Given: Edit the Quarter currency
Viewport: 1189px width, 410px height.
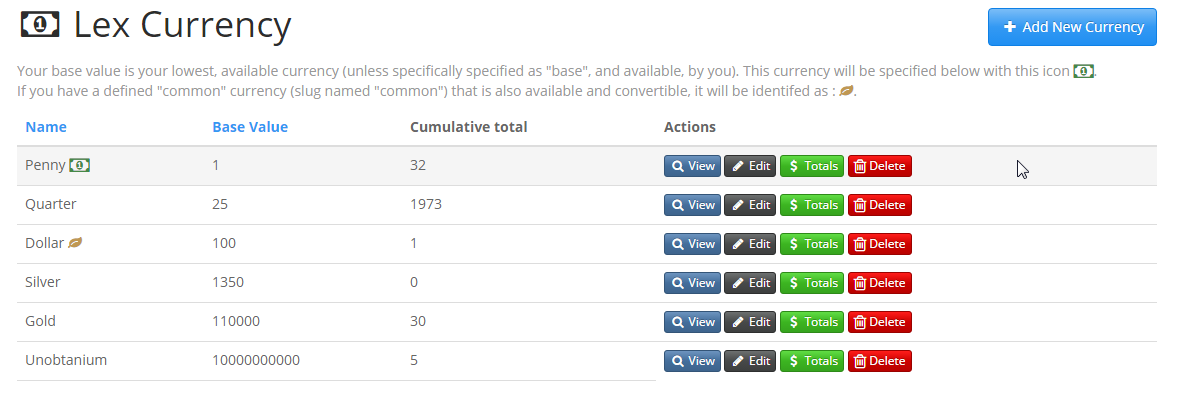Looking at the screenshot, I should click(x=750, y=205).
